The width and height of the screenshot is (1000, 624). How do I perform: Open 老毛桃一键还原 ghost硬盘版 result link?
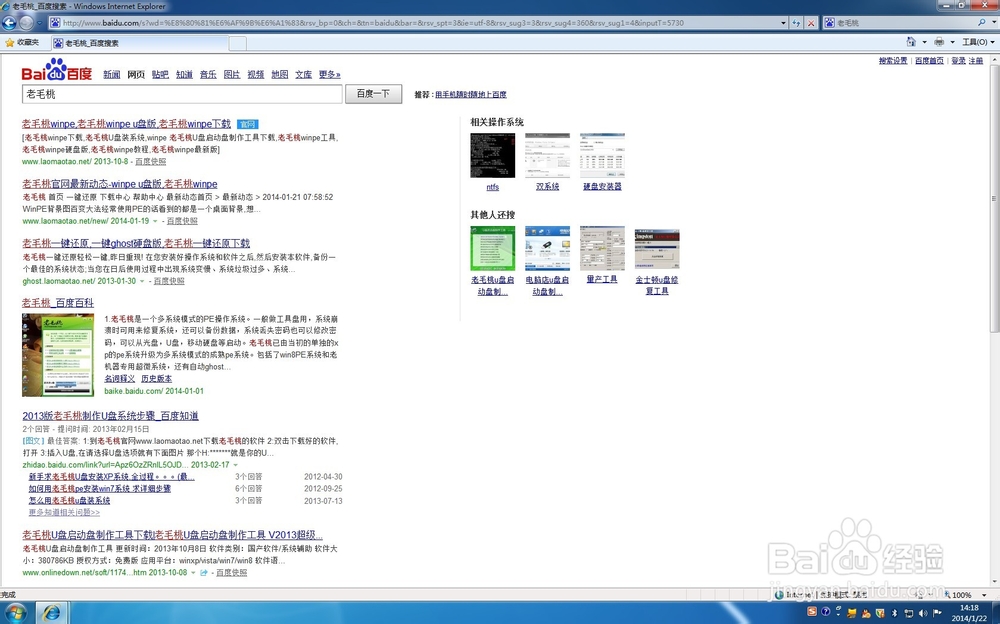click(x=136, y=243)
